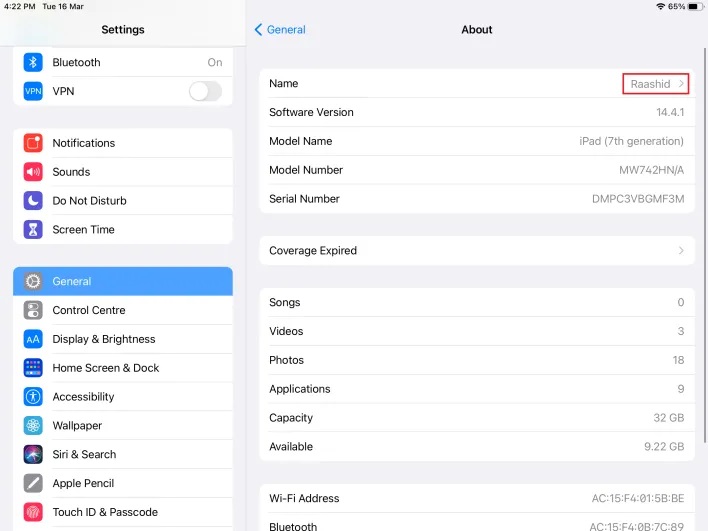This screenshot has height=531, width=708.
Task: Tap the pink Sounds speaker icon
Action: (33, 172)
